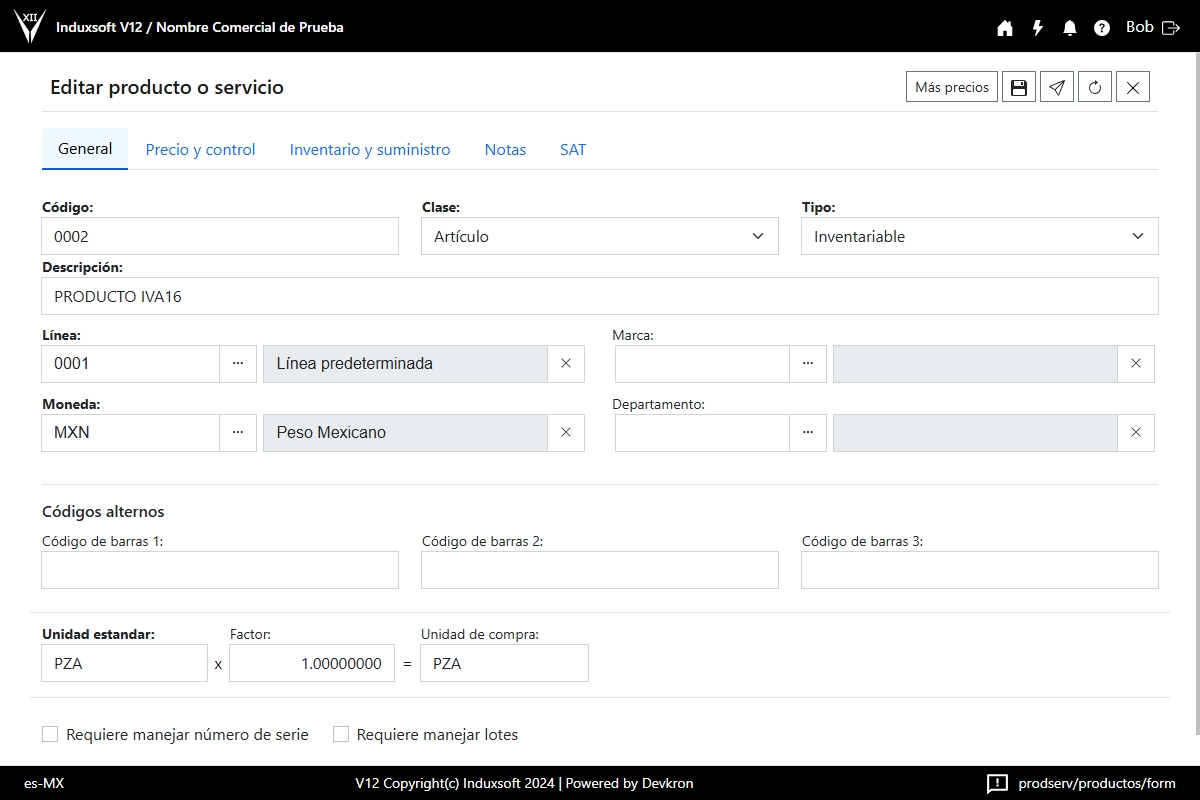Enable Requiere manejar número de serie

[50, 735]
